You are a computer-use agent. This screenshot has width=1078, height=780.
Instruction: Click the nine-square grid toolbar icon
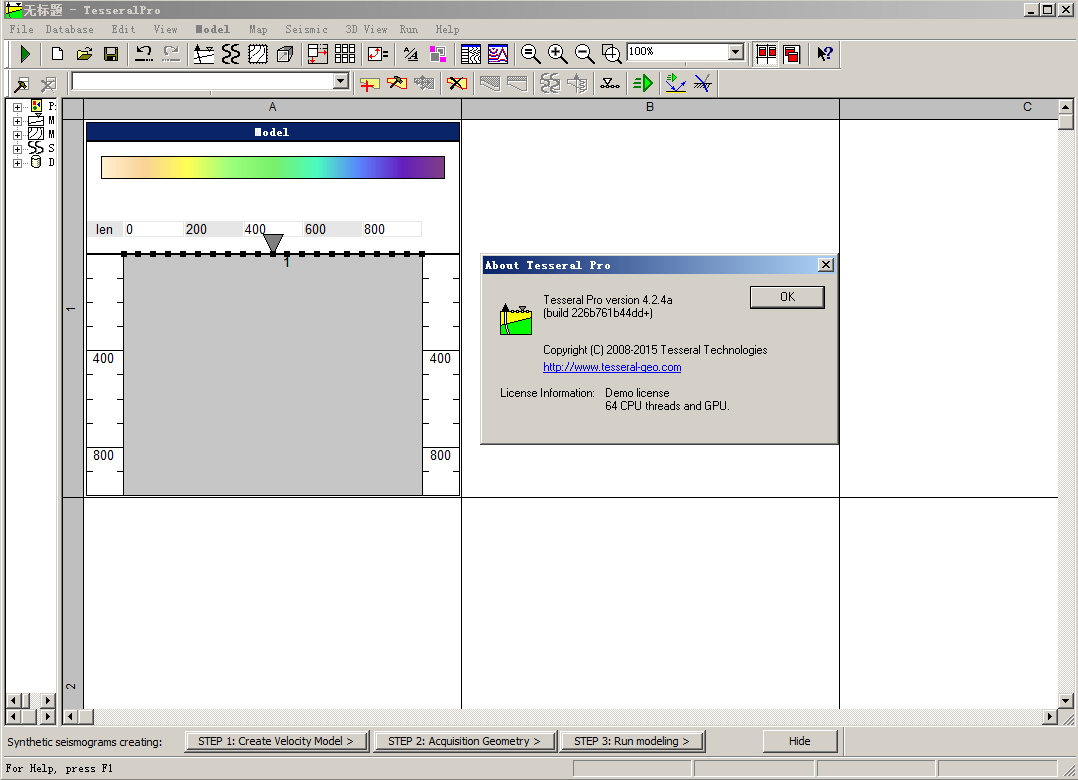pos(345,54)
